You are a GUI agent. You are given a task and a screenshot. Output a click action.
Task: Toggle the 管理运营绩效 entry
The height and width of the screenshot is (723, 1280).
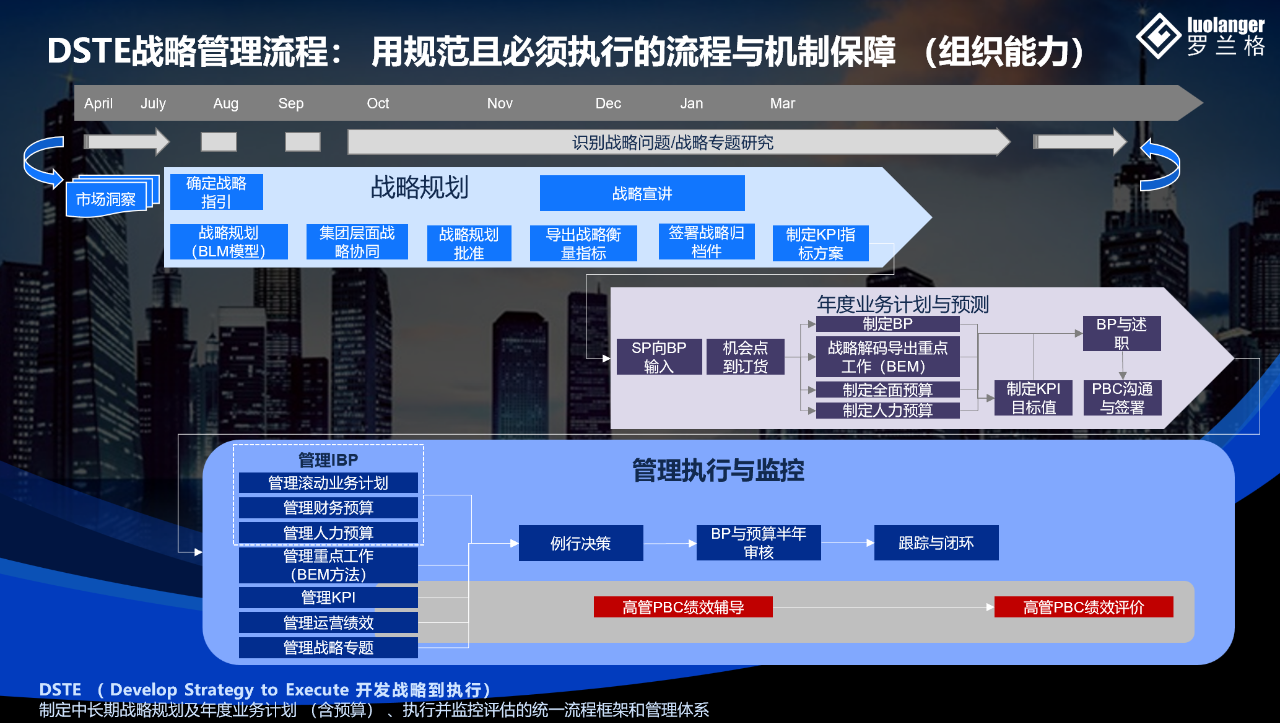328,622
